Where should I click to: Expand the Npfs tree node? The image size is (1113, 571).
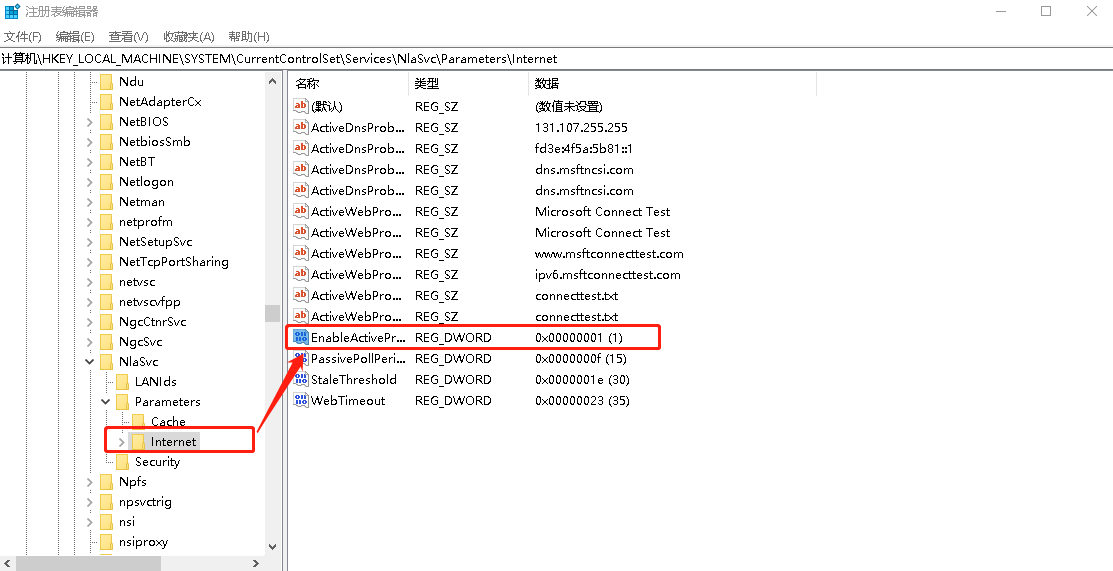[89, 482]
